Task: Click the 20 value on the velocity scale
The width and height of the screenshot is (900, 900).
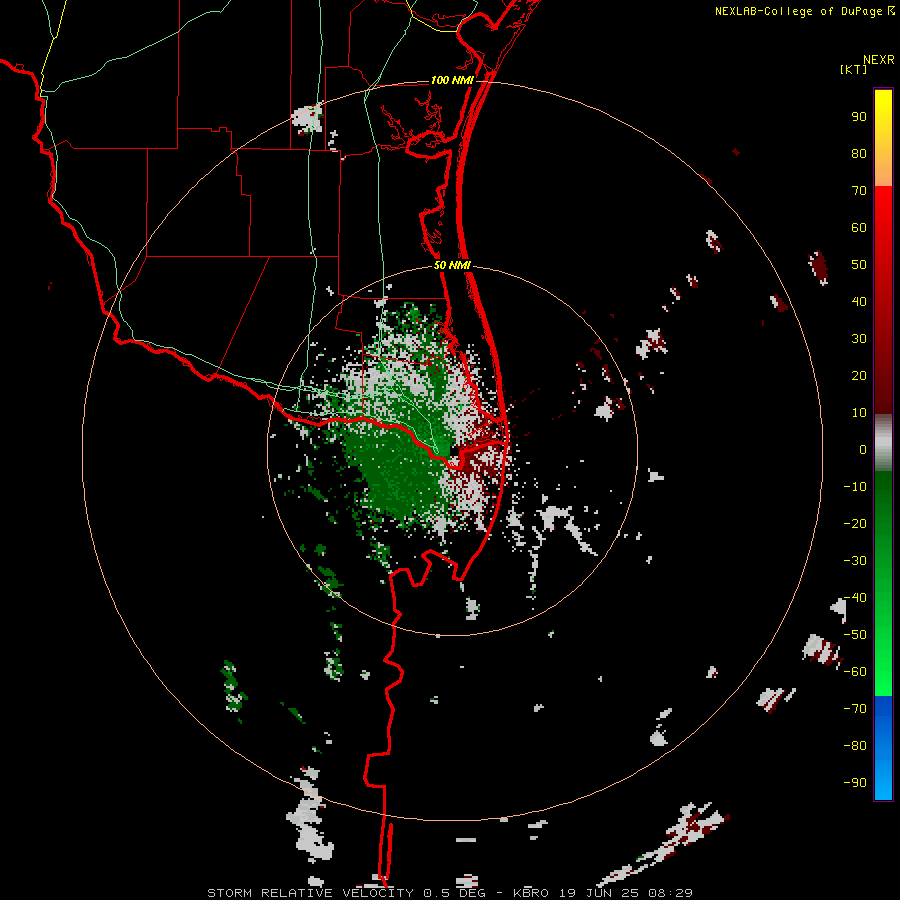Action: pyautogui.click(x=859, y=376)
